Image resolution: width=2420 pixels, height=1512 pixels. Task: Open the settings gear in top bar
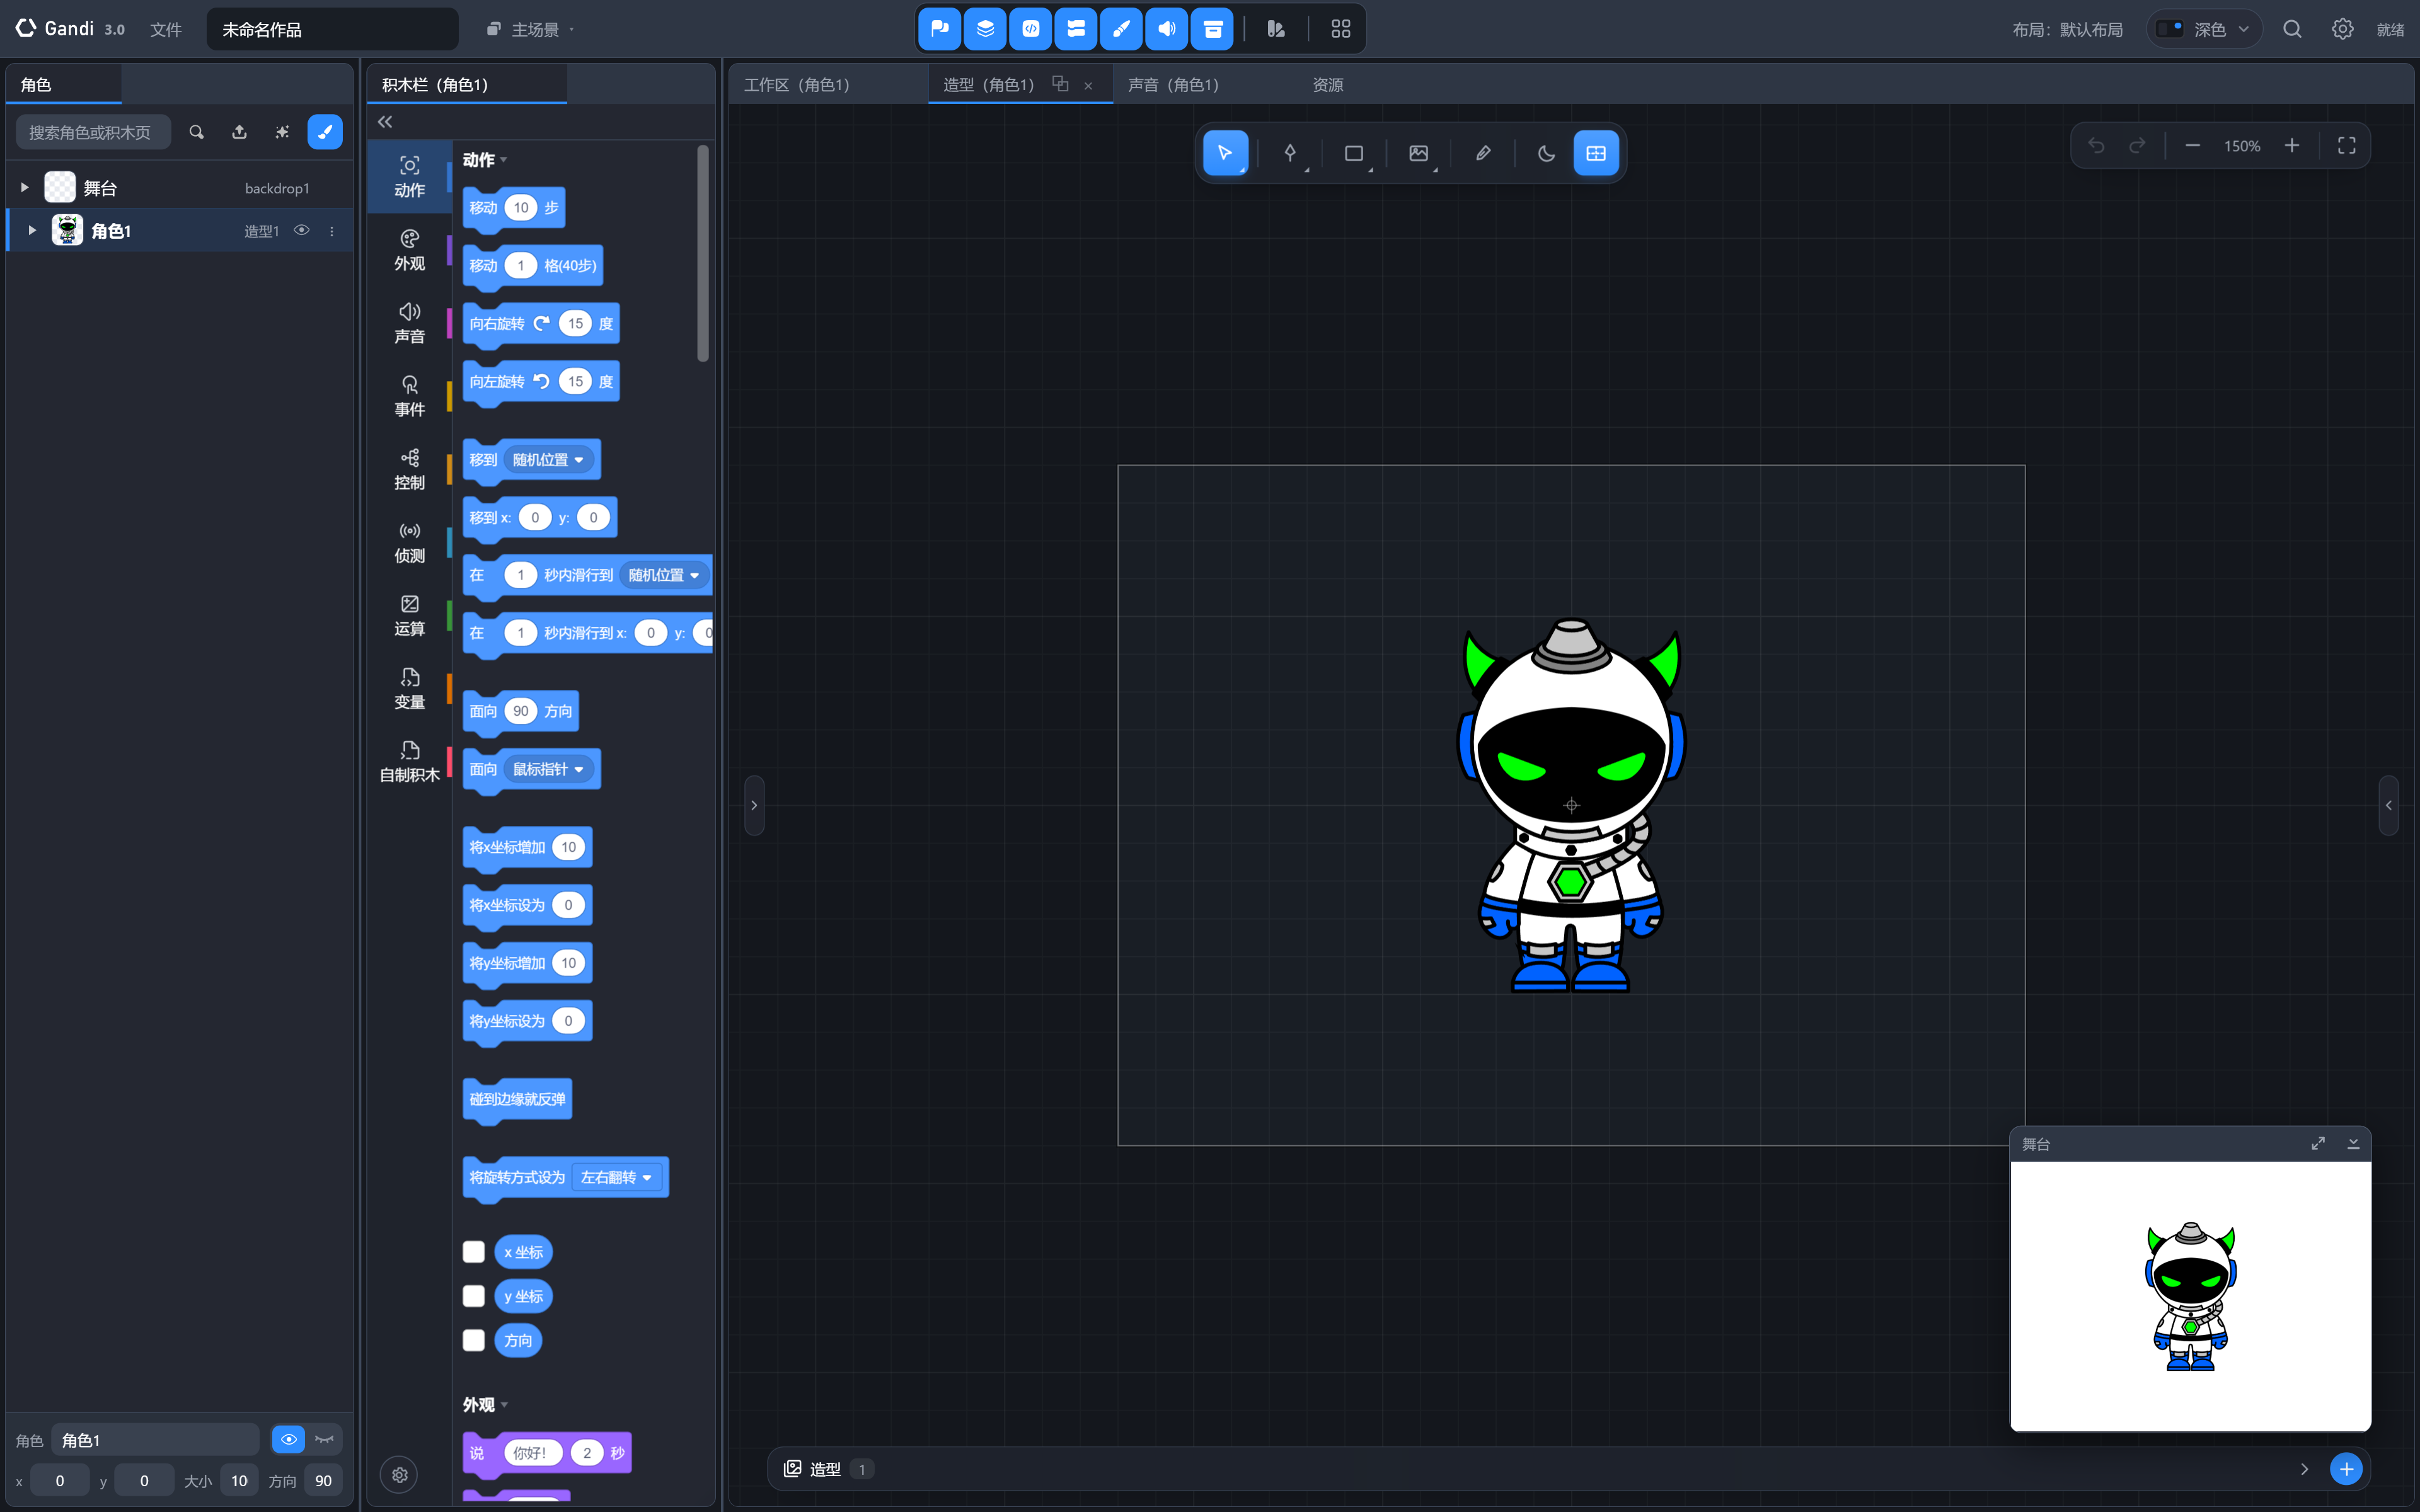2342,29
